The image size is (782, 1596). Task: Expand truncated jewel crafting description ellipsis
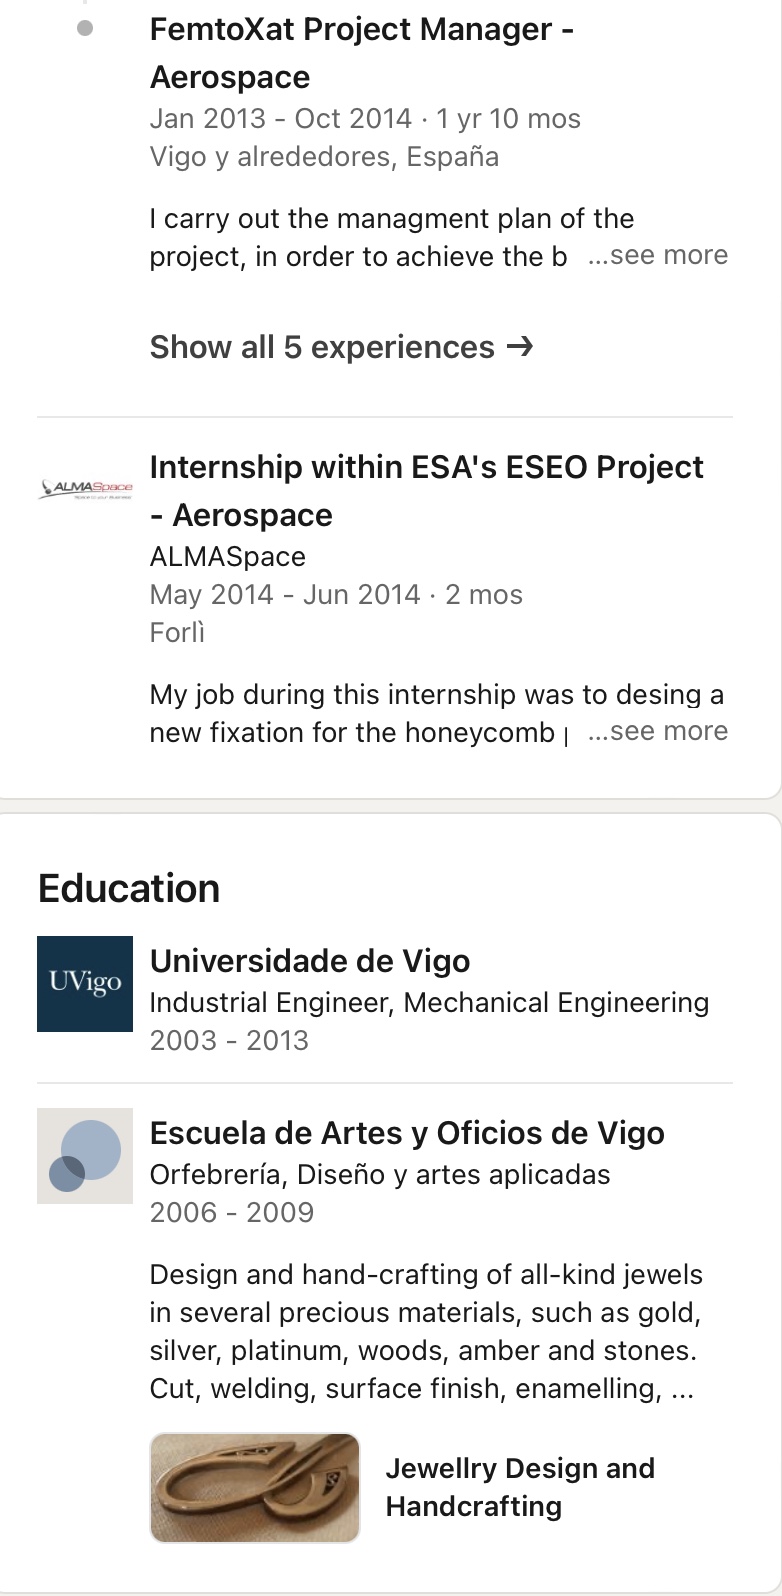coord(683,1389)
